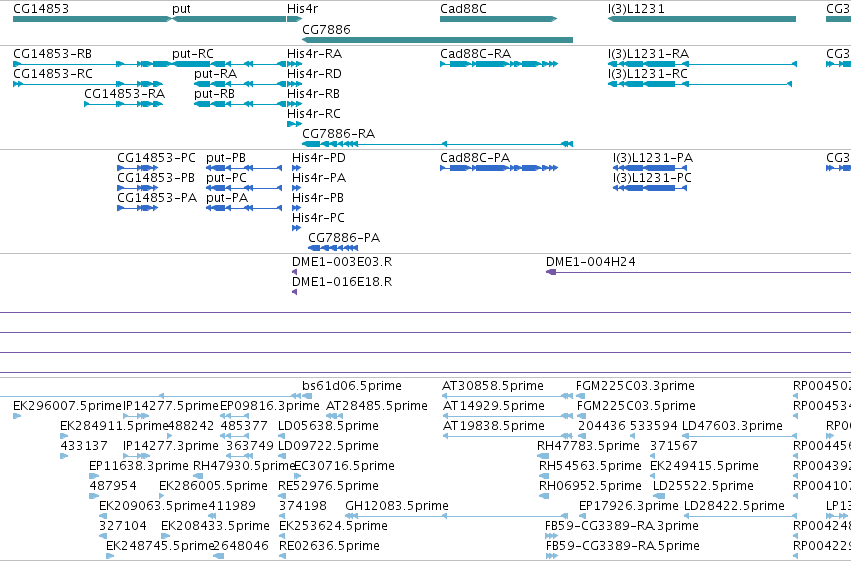The width and height of the screenshot is (851, 561).
Task: Click protein CG14853-PB
Action: [x=156, y=178]
